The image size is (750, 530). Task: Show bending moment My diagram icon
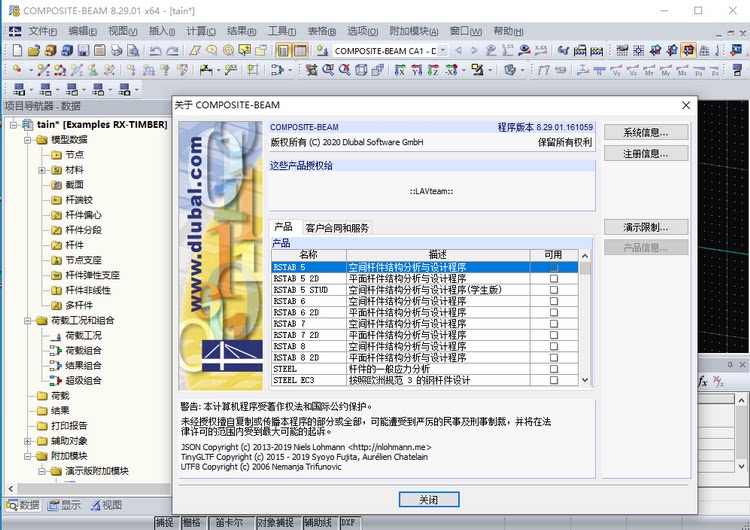click(x=666, y=70)
